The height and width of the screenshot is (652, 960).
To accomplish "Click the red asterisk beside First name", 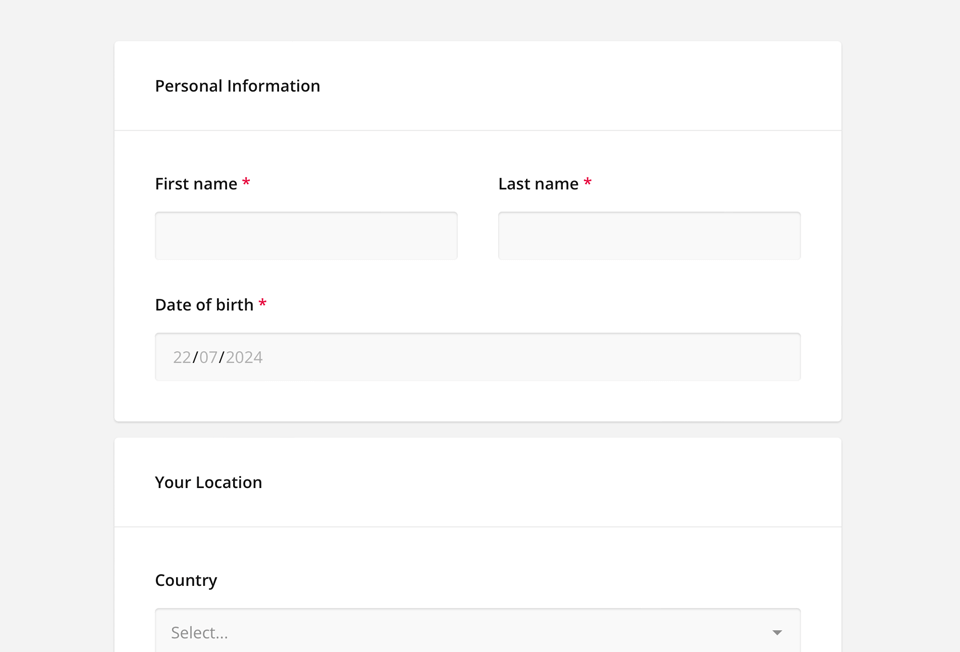I will click(246, 183).
